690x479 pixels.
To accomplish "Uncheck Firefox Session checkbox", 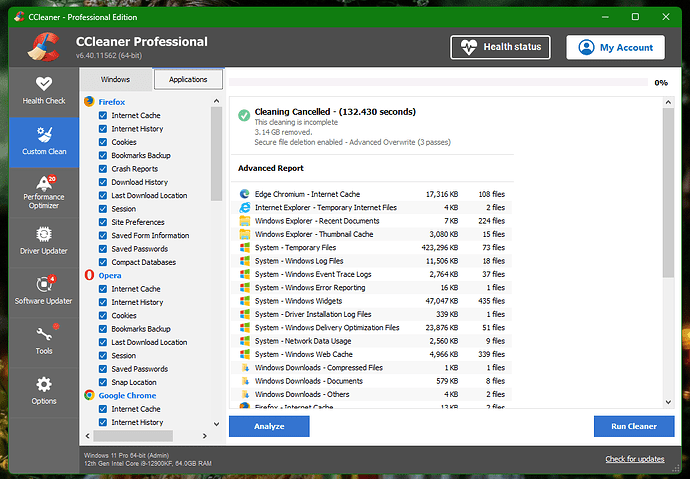I will point(103,208).
